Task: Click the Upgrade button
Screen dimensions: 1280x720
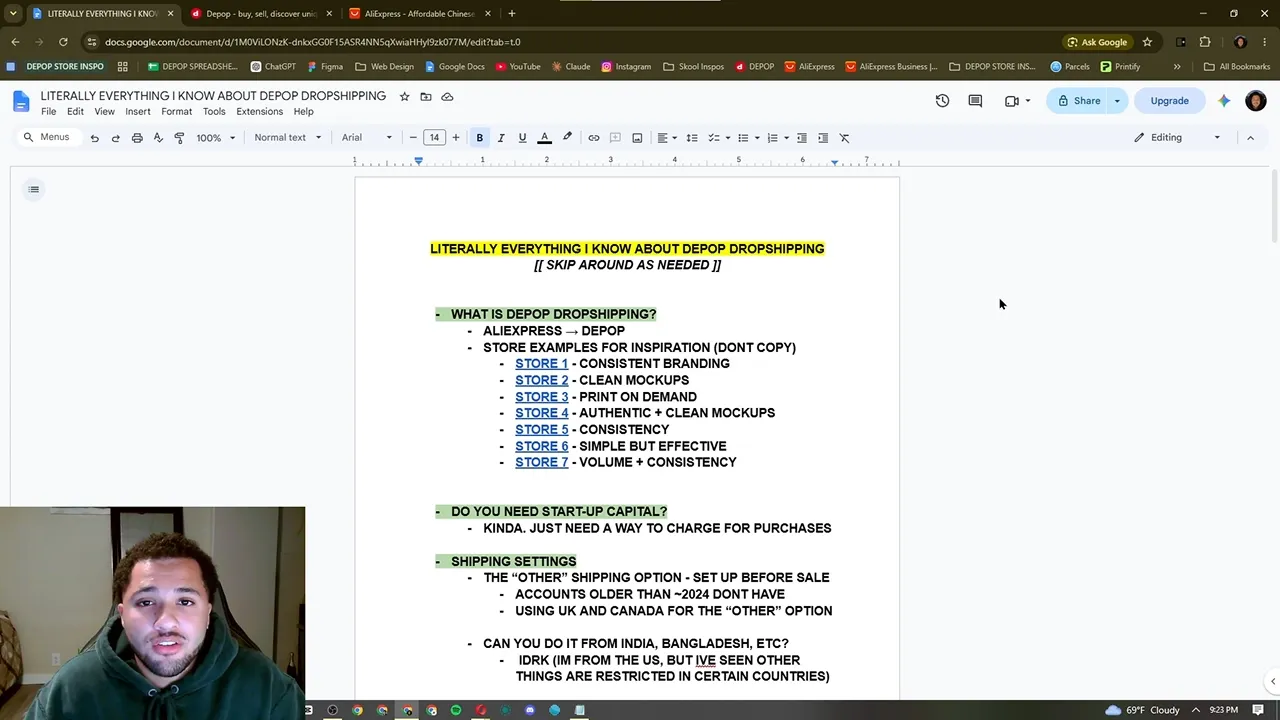Action: coord(1169,101)
